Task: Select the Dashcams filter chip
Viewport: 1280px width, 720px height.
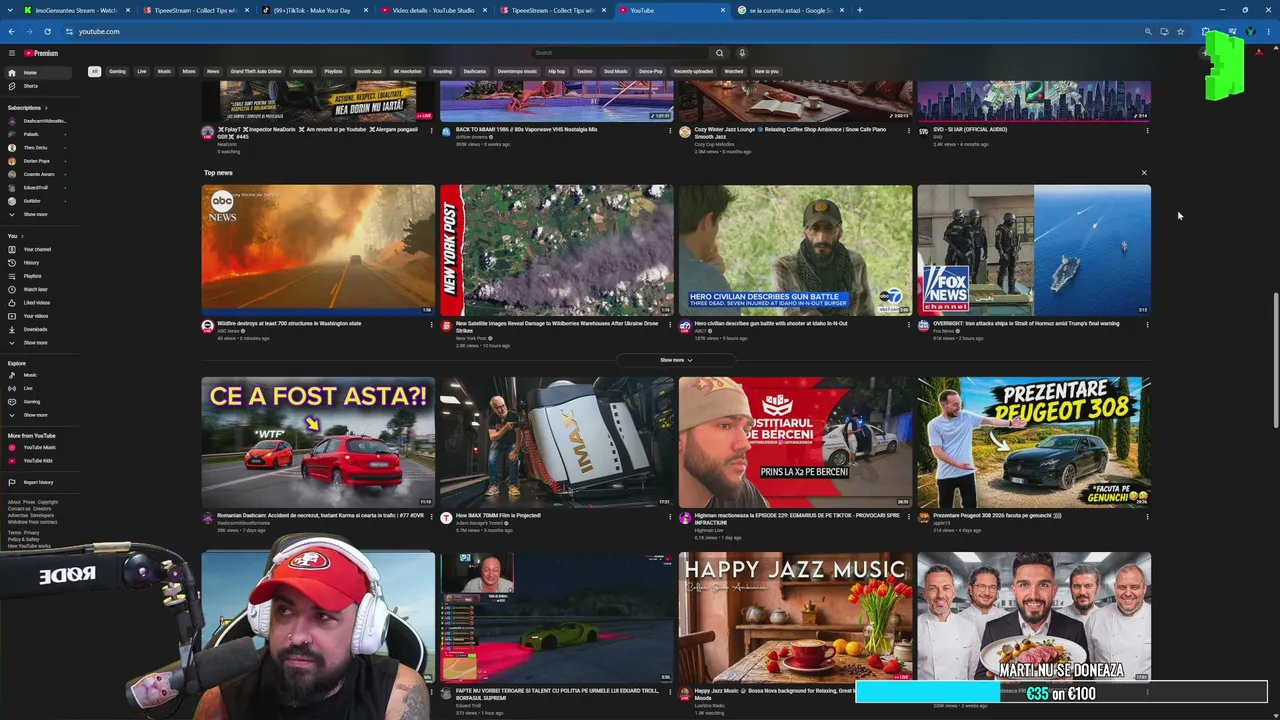Action: 474,71
